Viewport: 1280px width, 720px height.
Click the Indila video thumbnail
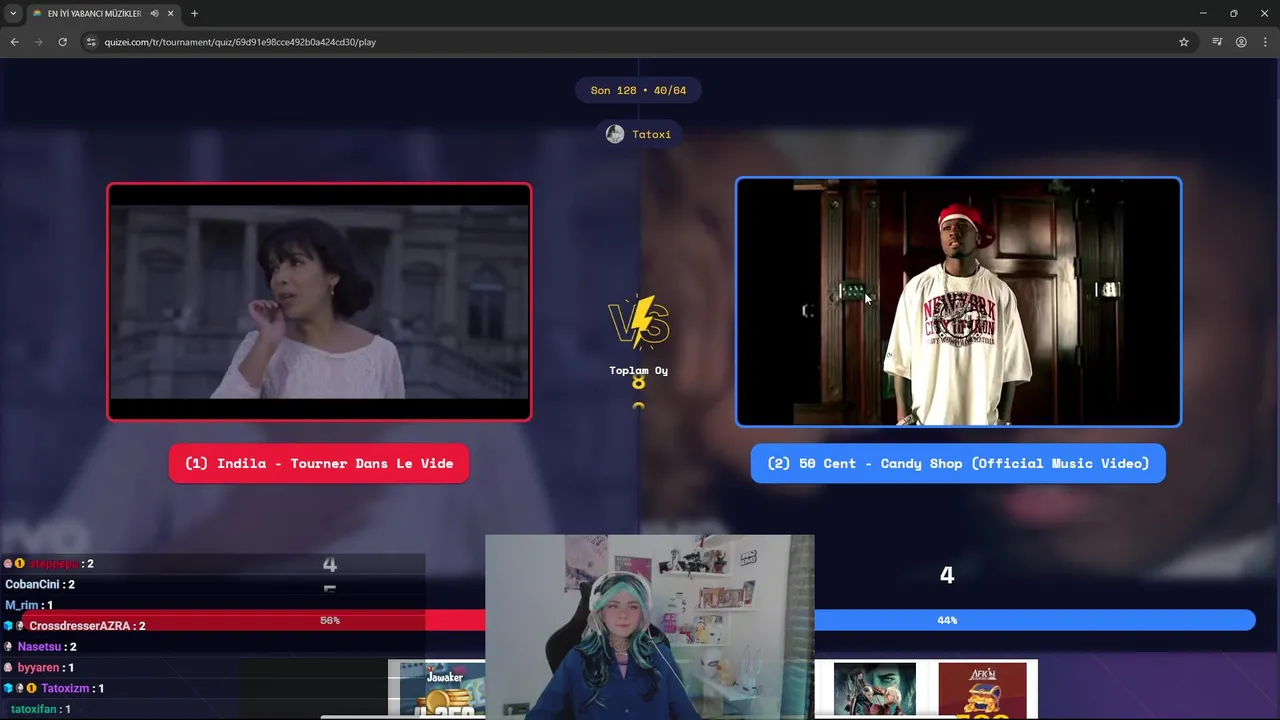click(319, 302)
